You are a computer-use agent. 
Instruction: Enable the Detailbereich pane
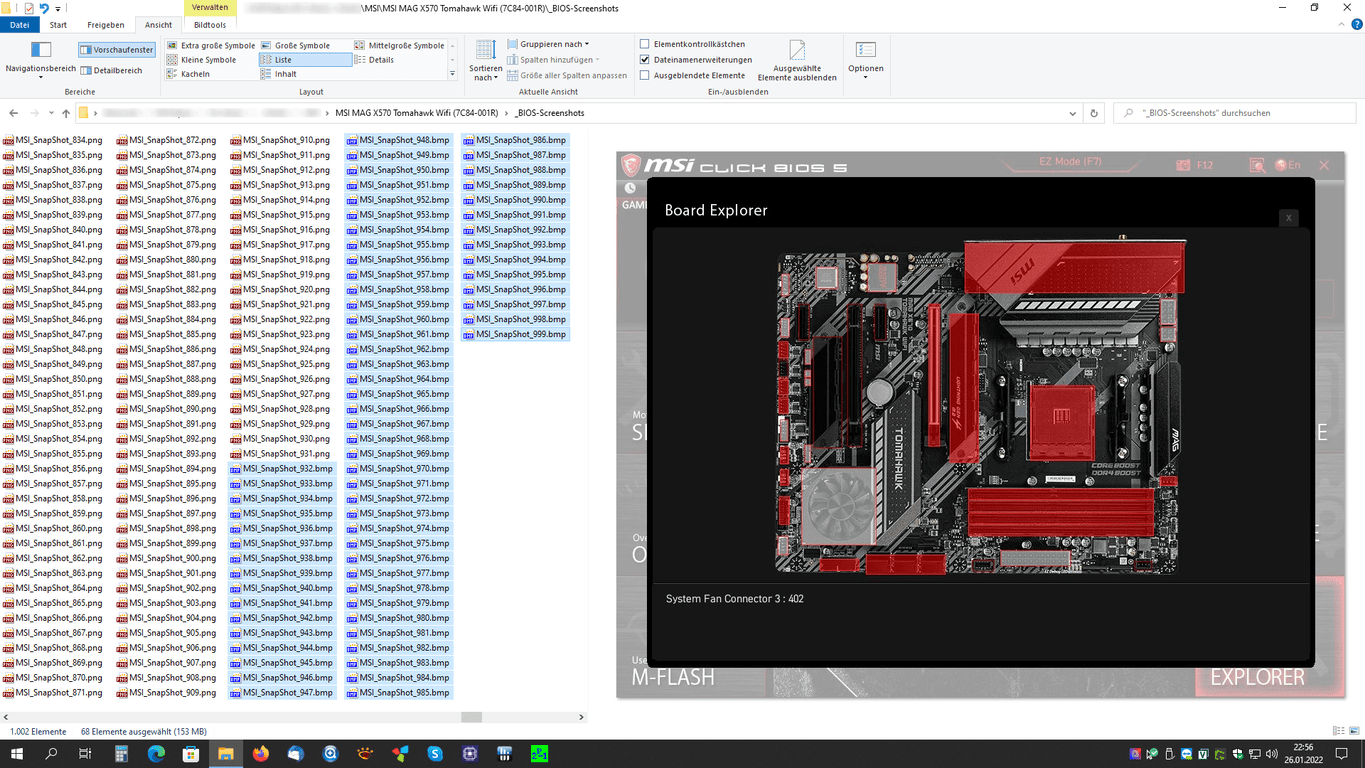(x=112, y=70)
